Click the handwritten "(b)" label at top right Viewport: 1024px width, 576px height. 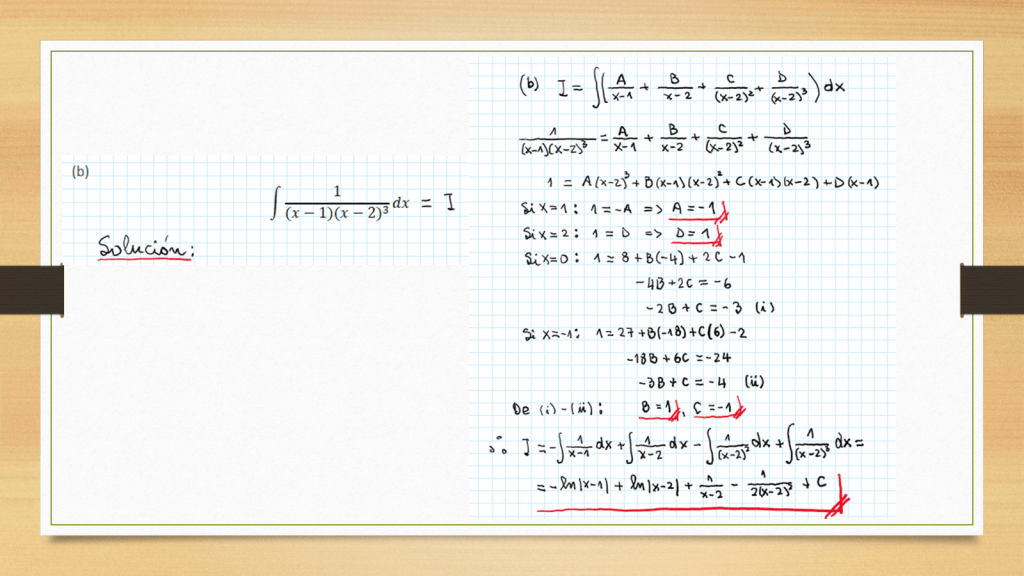pyautogui.click(x=530, y=85)
